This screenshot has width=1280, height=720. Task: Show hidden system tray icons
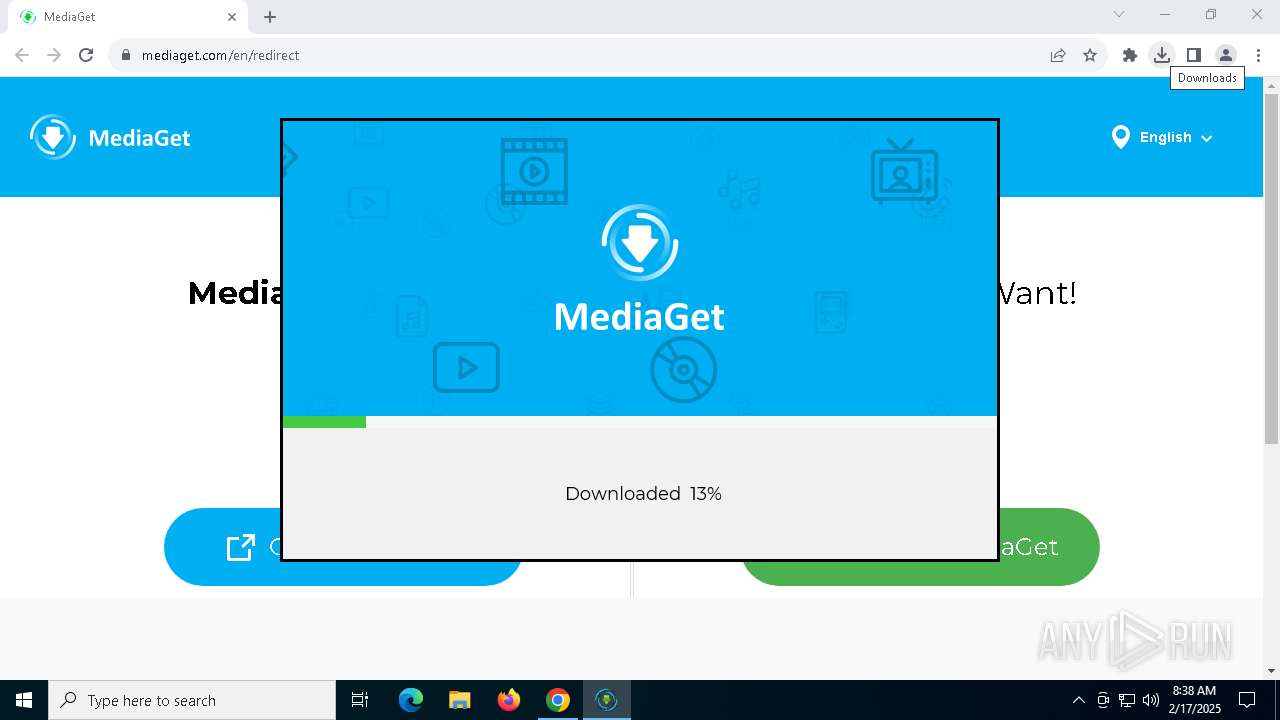[x=1078, y=700]
